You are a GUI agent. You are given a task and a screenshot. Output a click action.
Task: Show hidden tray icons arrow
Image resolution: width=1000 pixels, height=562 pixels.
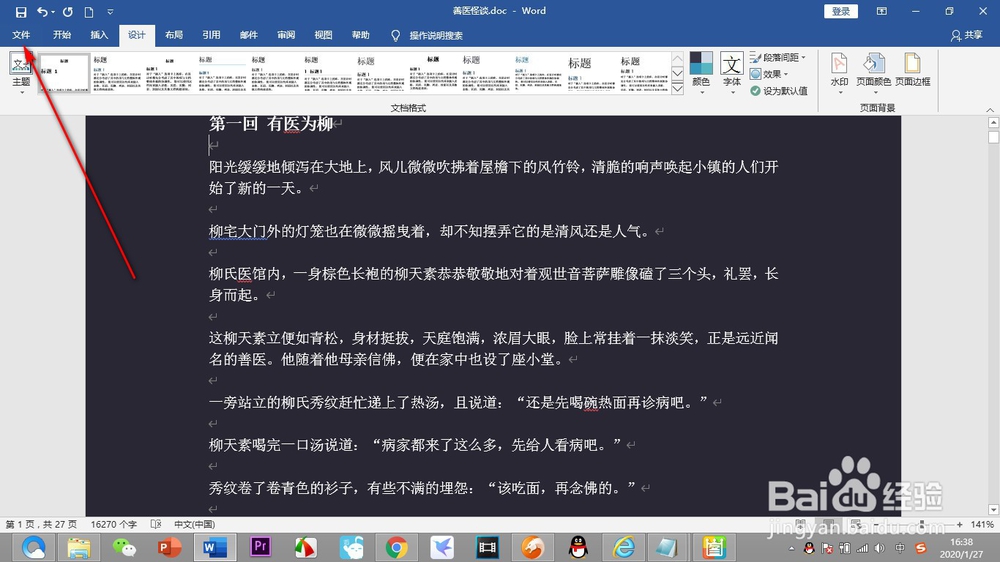[x=791, y=548]
